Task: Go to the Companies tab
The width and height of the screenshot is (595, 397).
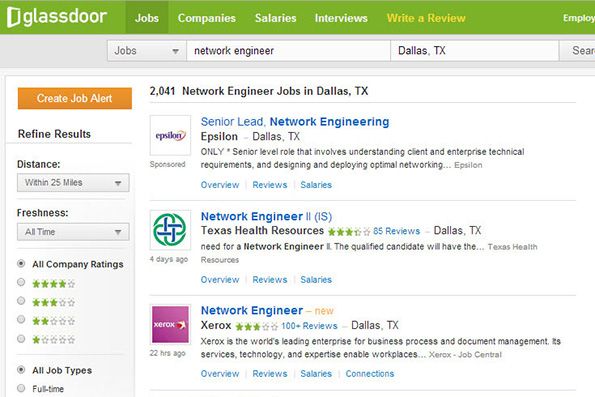Action: tap(207, 18)
